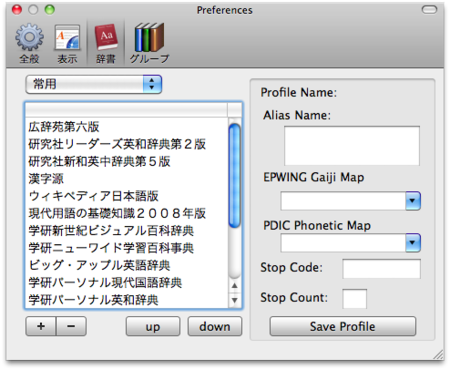
Task: Click the minus button to remove dictionary
Action: [x=71, y=326]
